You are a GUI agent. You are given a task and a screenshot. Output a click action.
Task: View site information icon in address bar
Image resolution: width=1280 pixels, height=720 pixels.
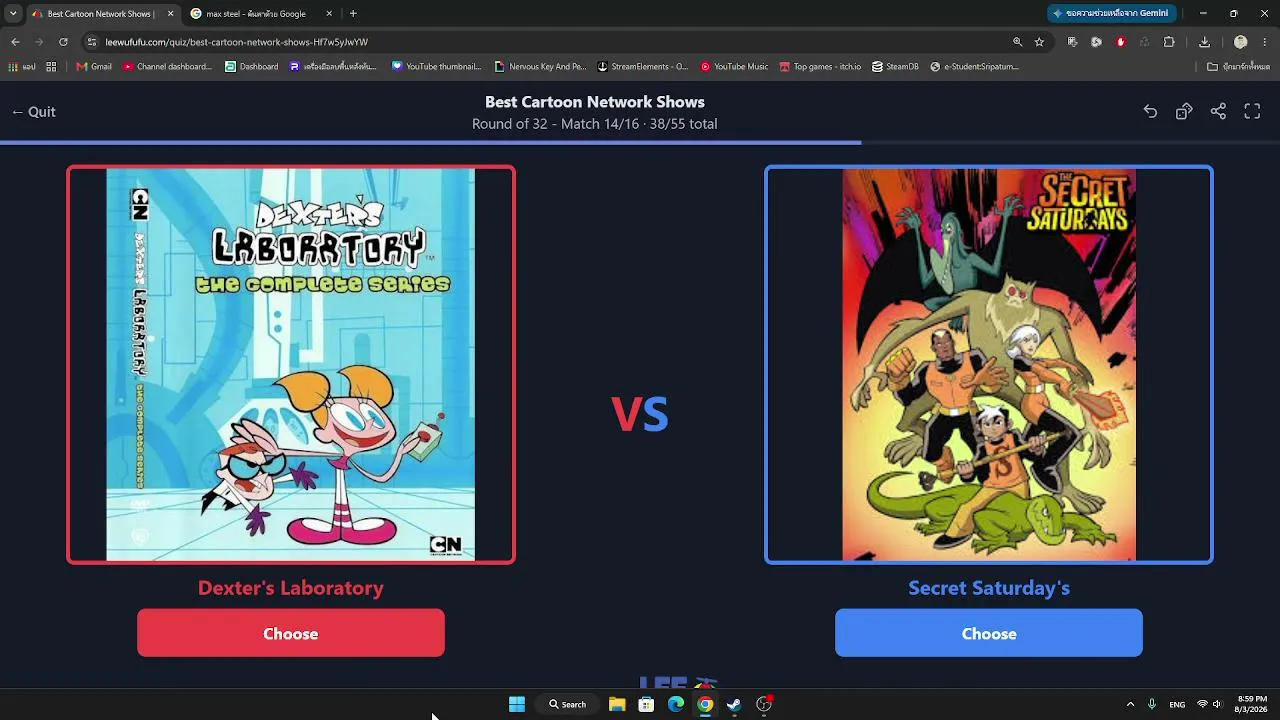click(91, 42)
